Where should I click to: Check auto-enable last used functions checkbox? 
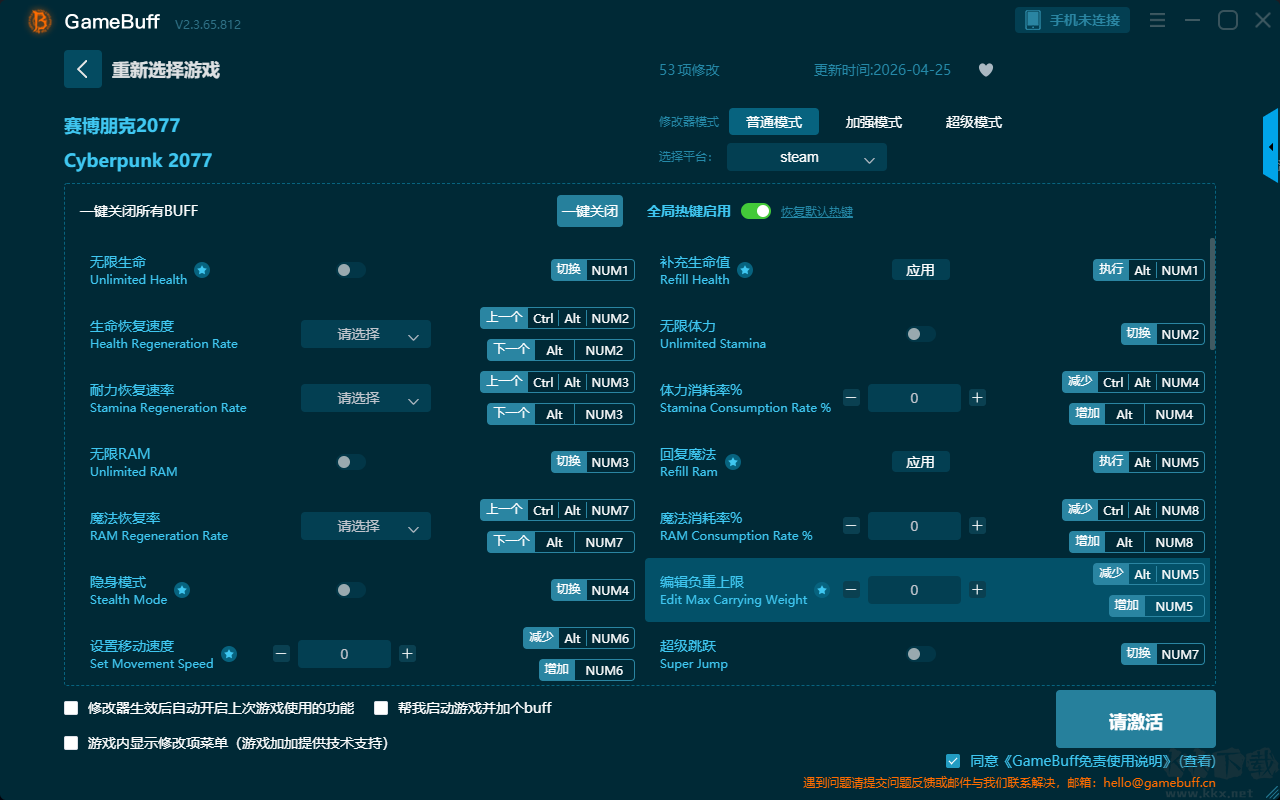[x=71, y=708]
